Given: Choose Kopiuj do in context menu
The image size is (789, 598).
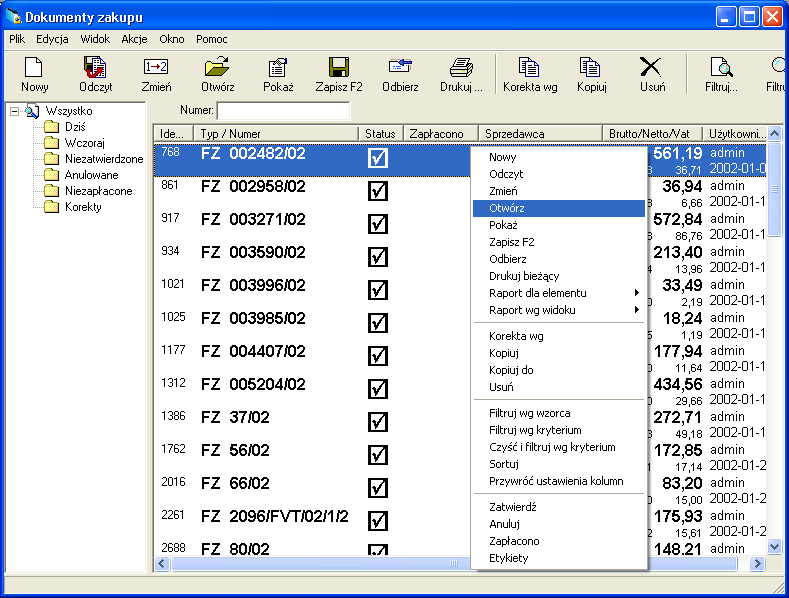Looking at the screenshot, I should point(559,370).
